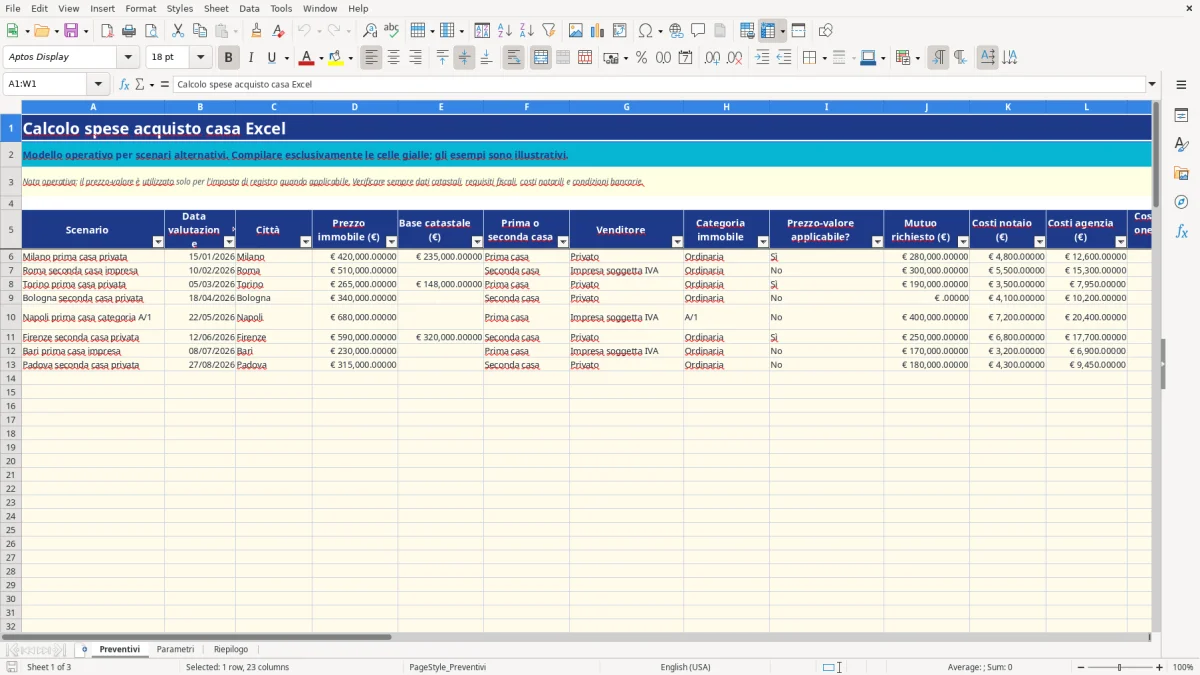Open the Font Name dropdown
This screenshot has height=675, width=1200.
tap(128, 57)
